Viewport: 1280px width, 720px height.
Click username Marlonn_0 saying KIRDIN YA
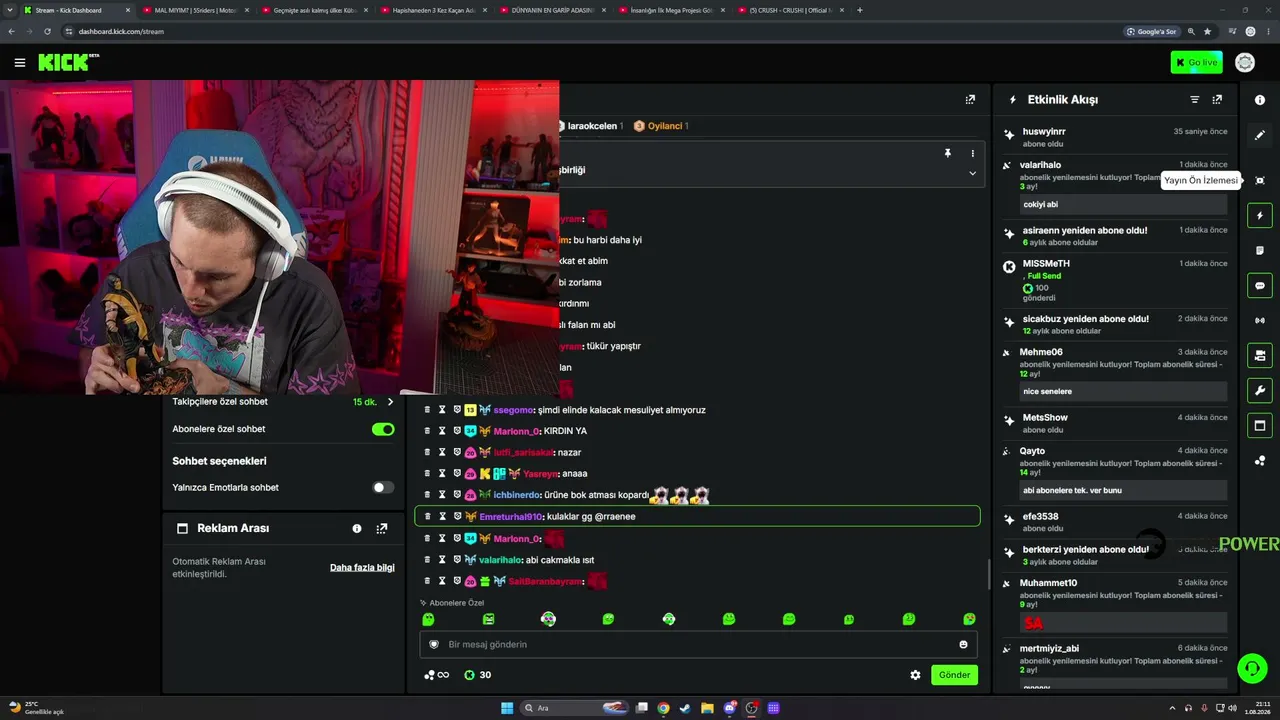(515, 431)
